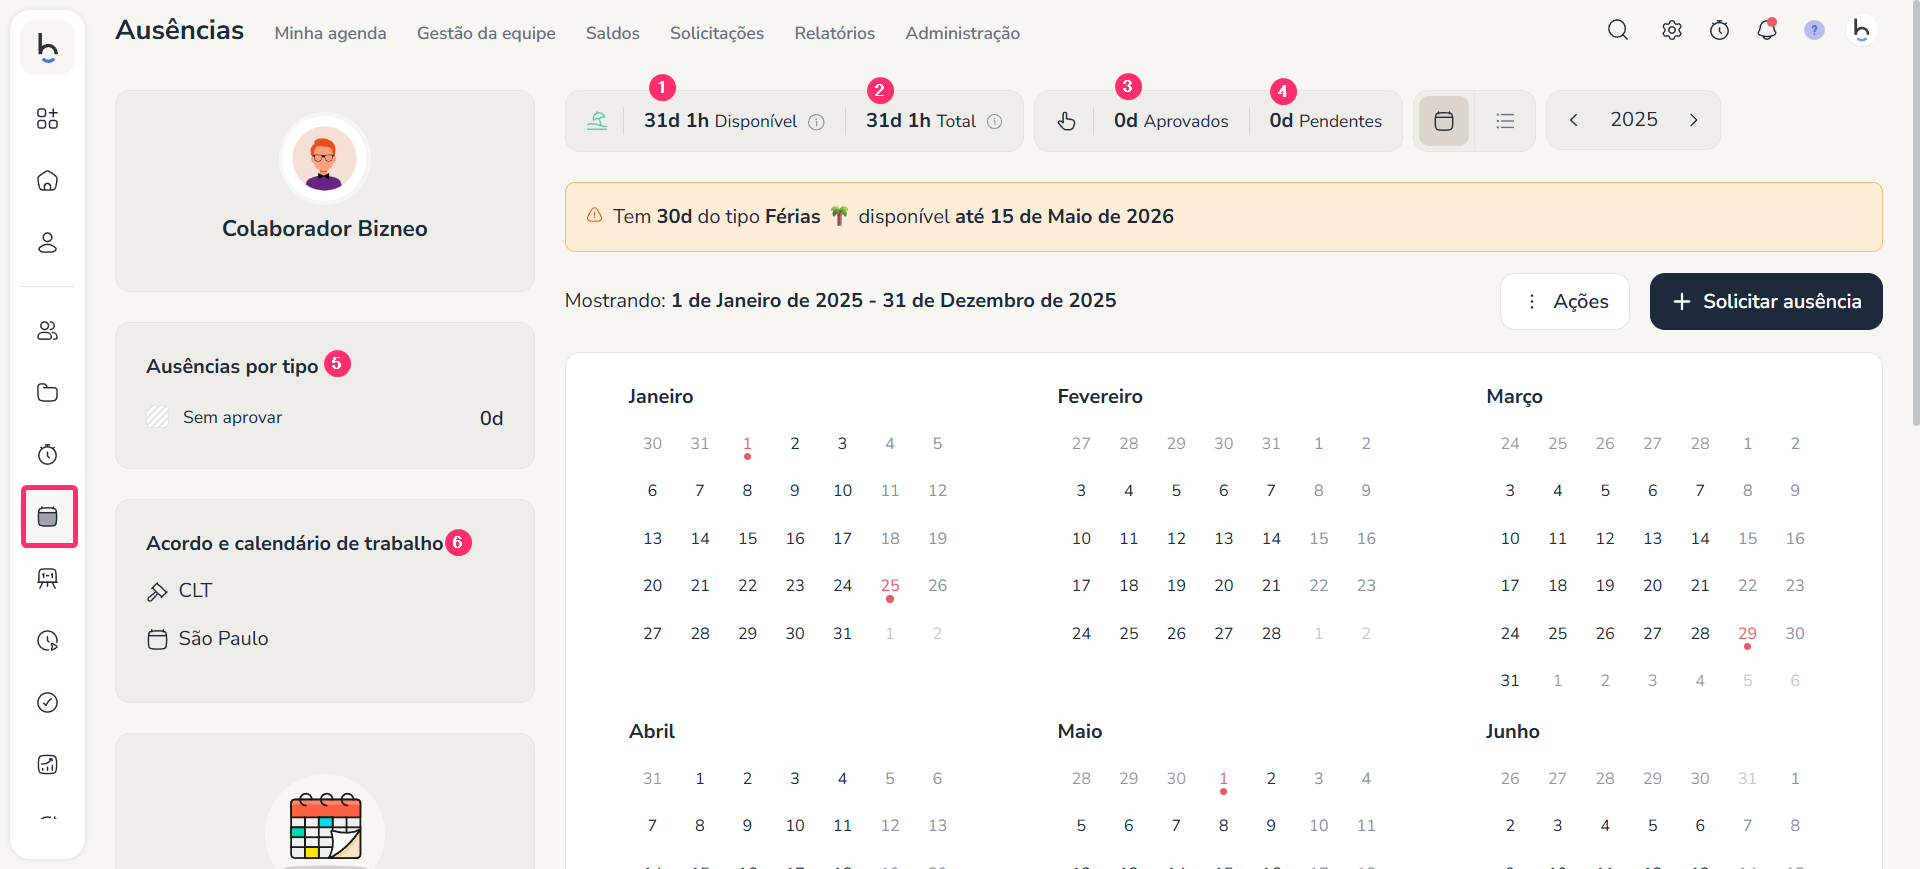Expand the Ações dropdown menu
The height and width of the screenshot is (869, 1920).
pos(1565,301)
